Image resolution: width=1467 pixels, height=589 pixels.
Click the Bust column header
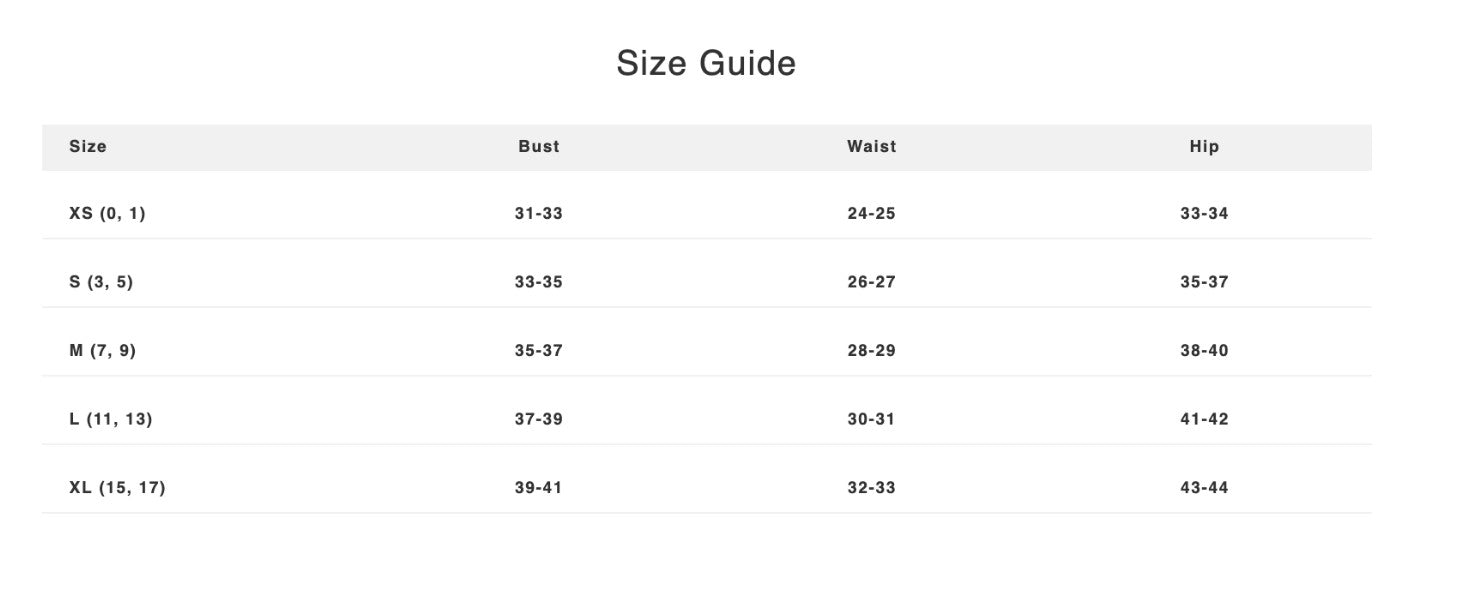coord(539,146)
